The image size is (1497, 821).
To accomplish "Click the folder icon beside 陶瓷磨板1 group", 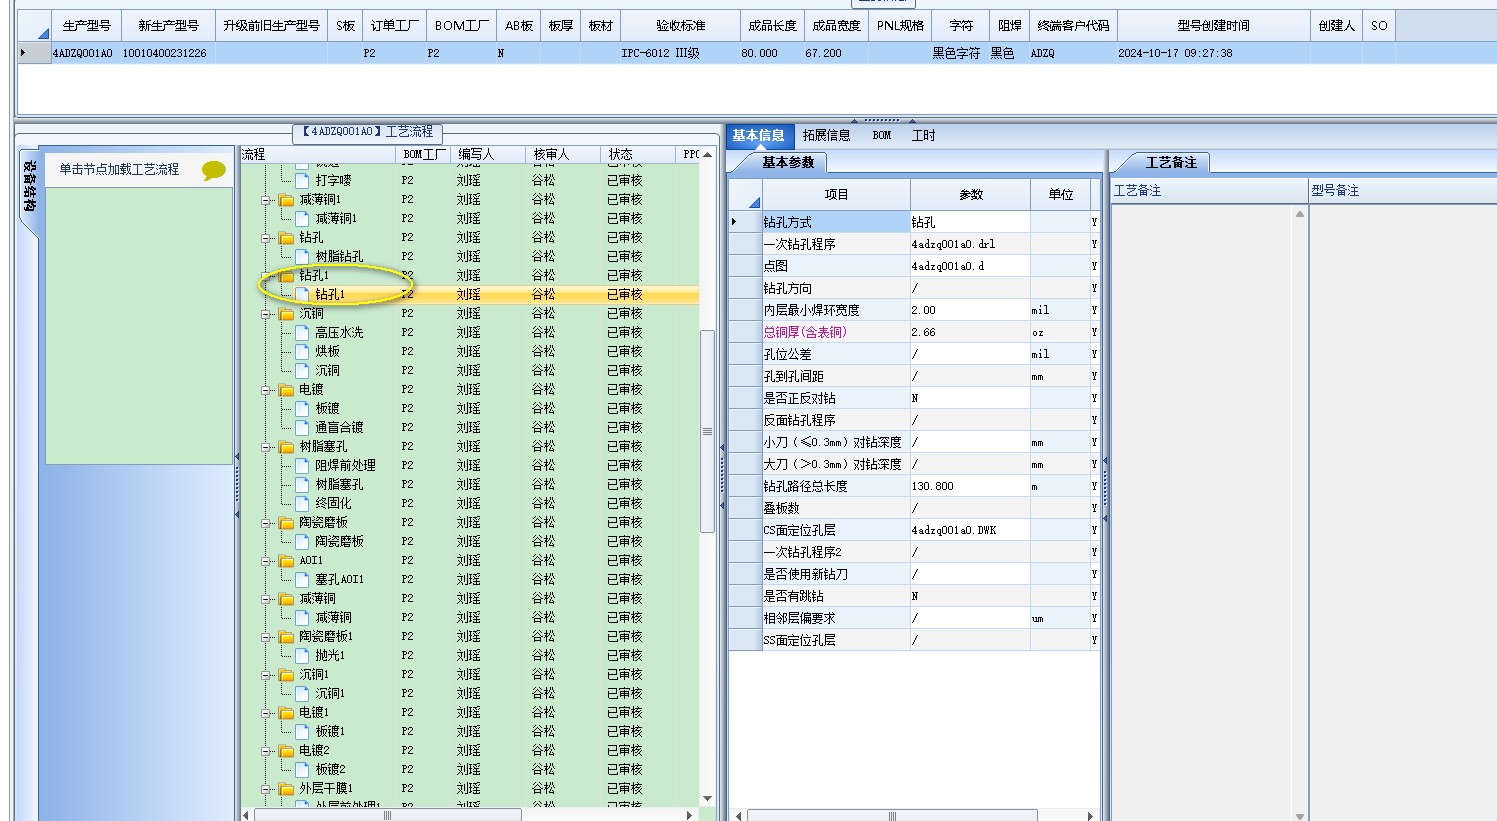I will click(287, 637).
